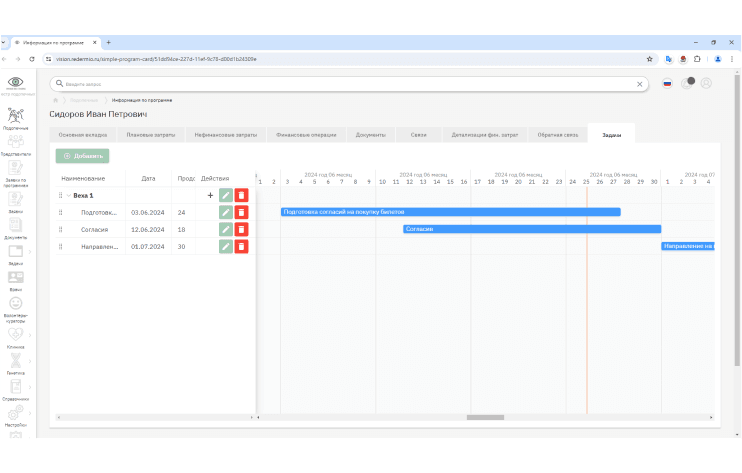Edit the Веха 1 row
Image resolution: width=742 pixels, height=473 pixels.
pos(226,195)
